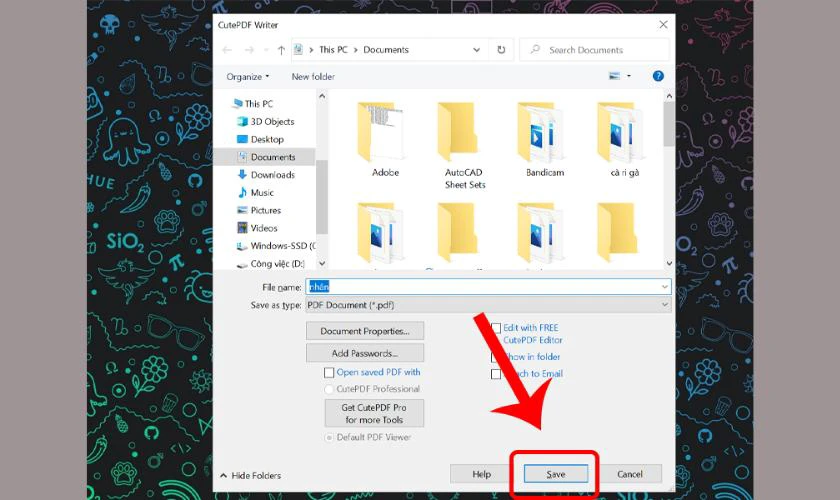Screen dimensions: 840x500
Task: Enable Edit with FREE CutePDF Editor checkbox
Action: point(496,328)
